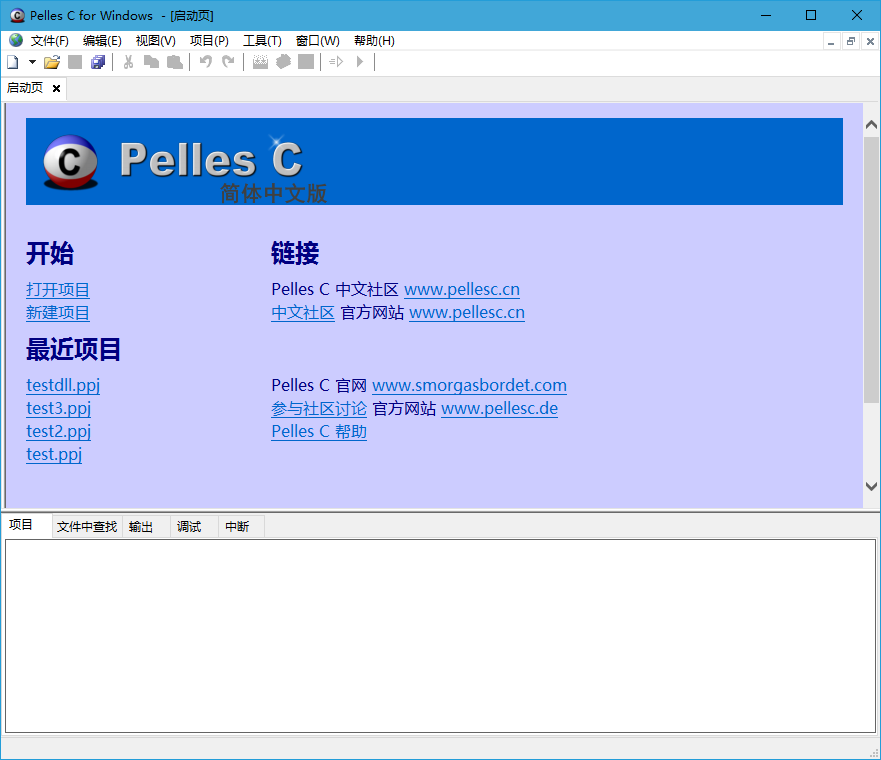Viewport: 881px width, 760px height.
Task: Open the 帮助(H) menu
Action: pyautogui.click(x=374, y=41)
